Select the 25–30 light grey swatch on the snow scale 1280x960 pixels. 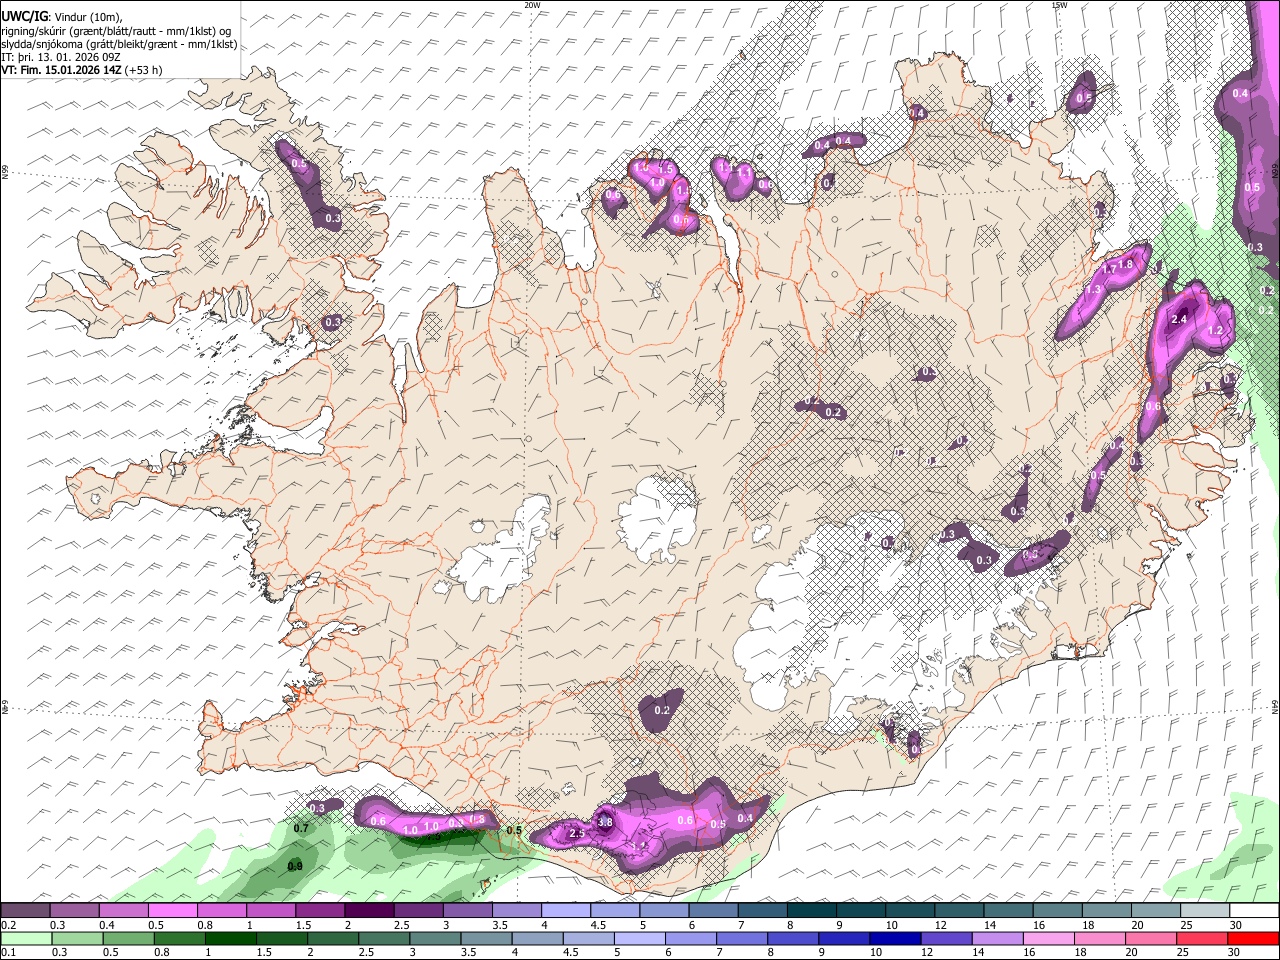coord(1206,911)
